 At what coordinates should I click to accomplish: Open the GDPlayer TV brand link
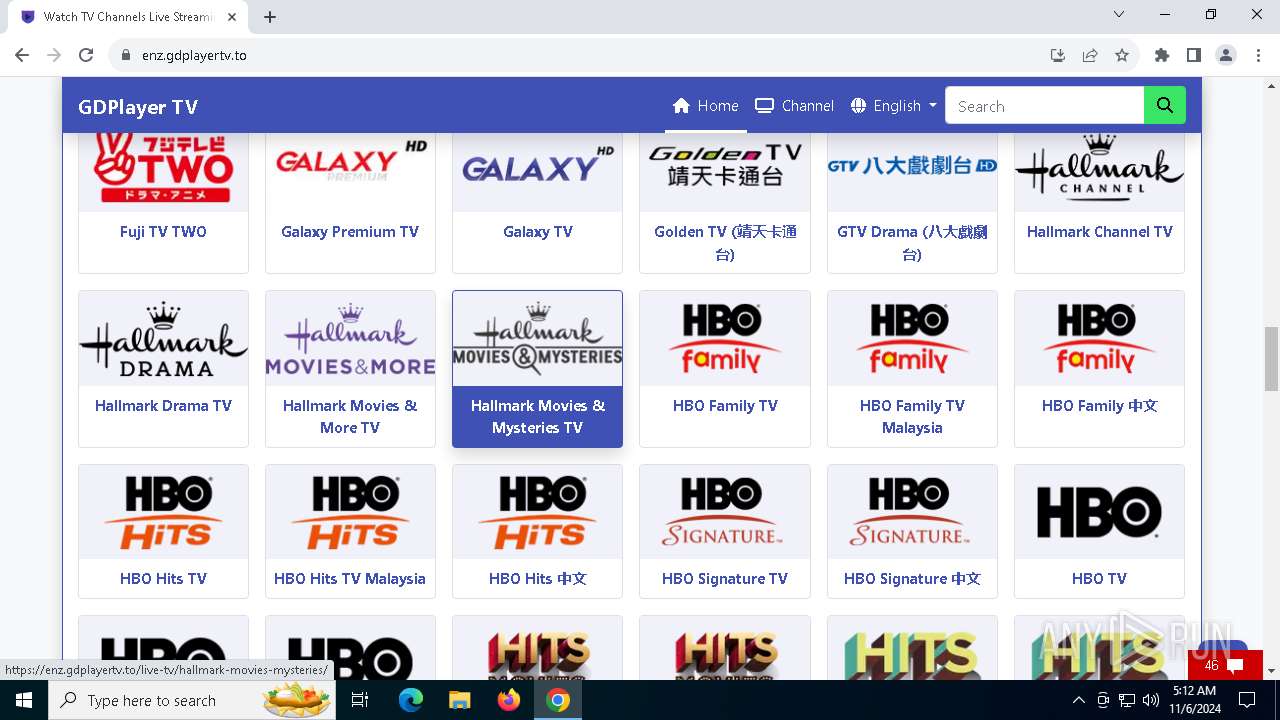click(138, 107)
